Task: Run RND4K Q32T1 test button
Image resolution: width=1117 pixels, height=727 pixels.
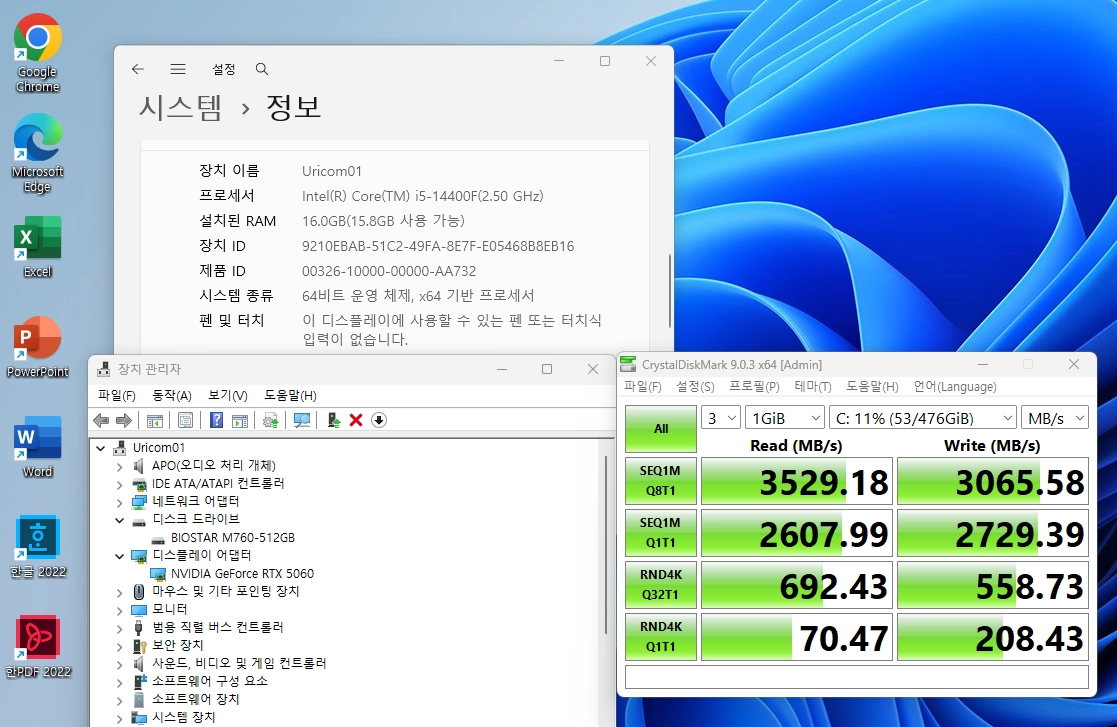Action: point(660,585)
